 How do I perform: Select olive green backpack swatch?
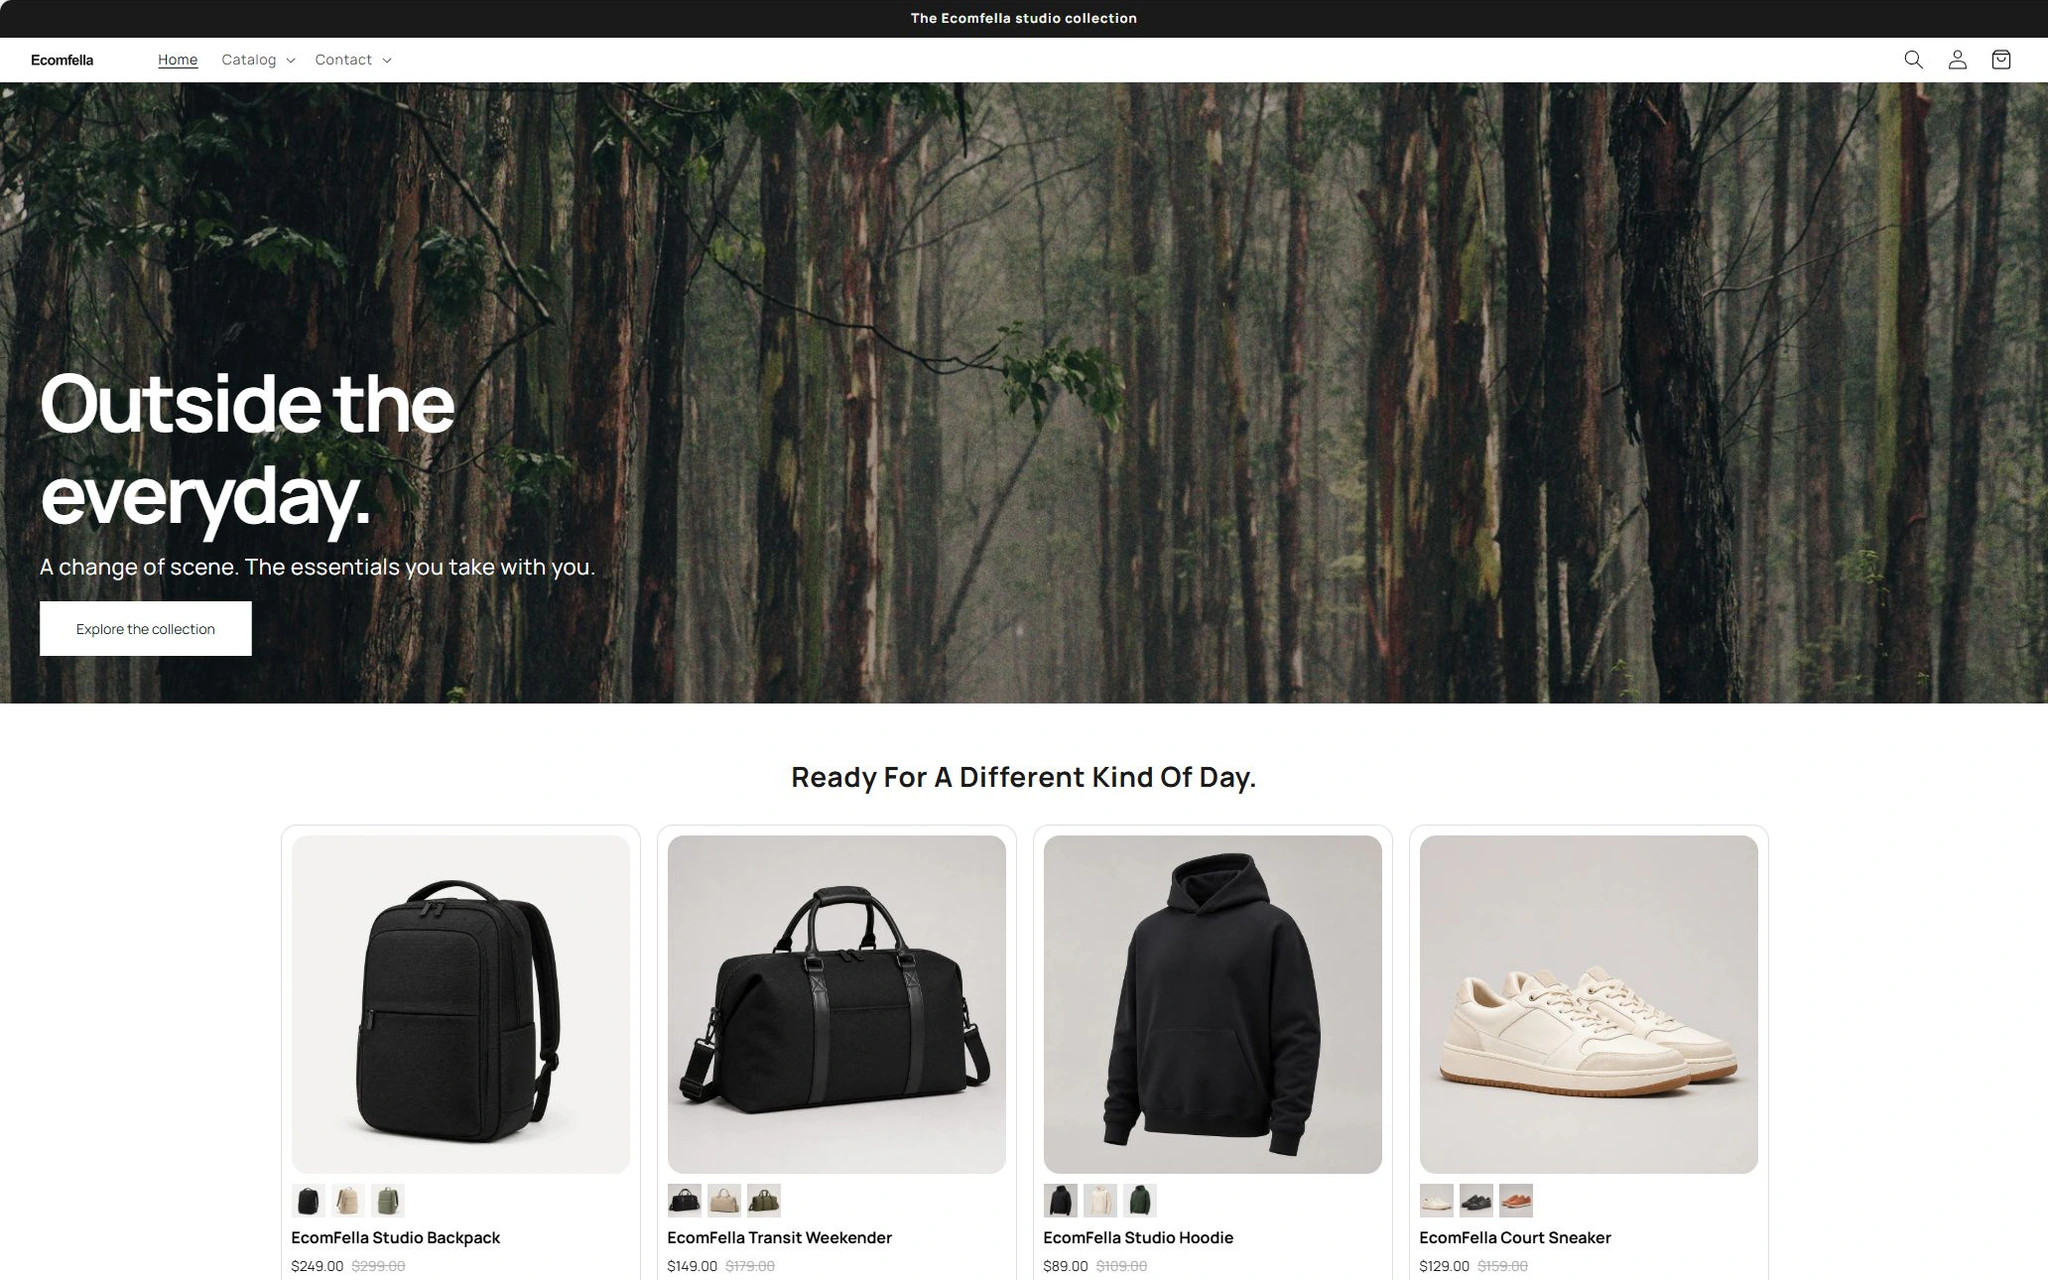388,1200
